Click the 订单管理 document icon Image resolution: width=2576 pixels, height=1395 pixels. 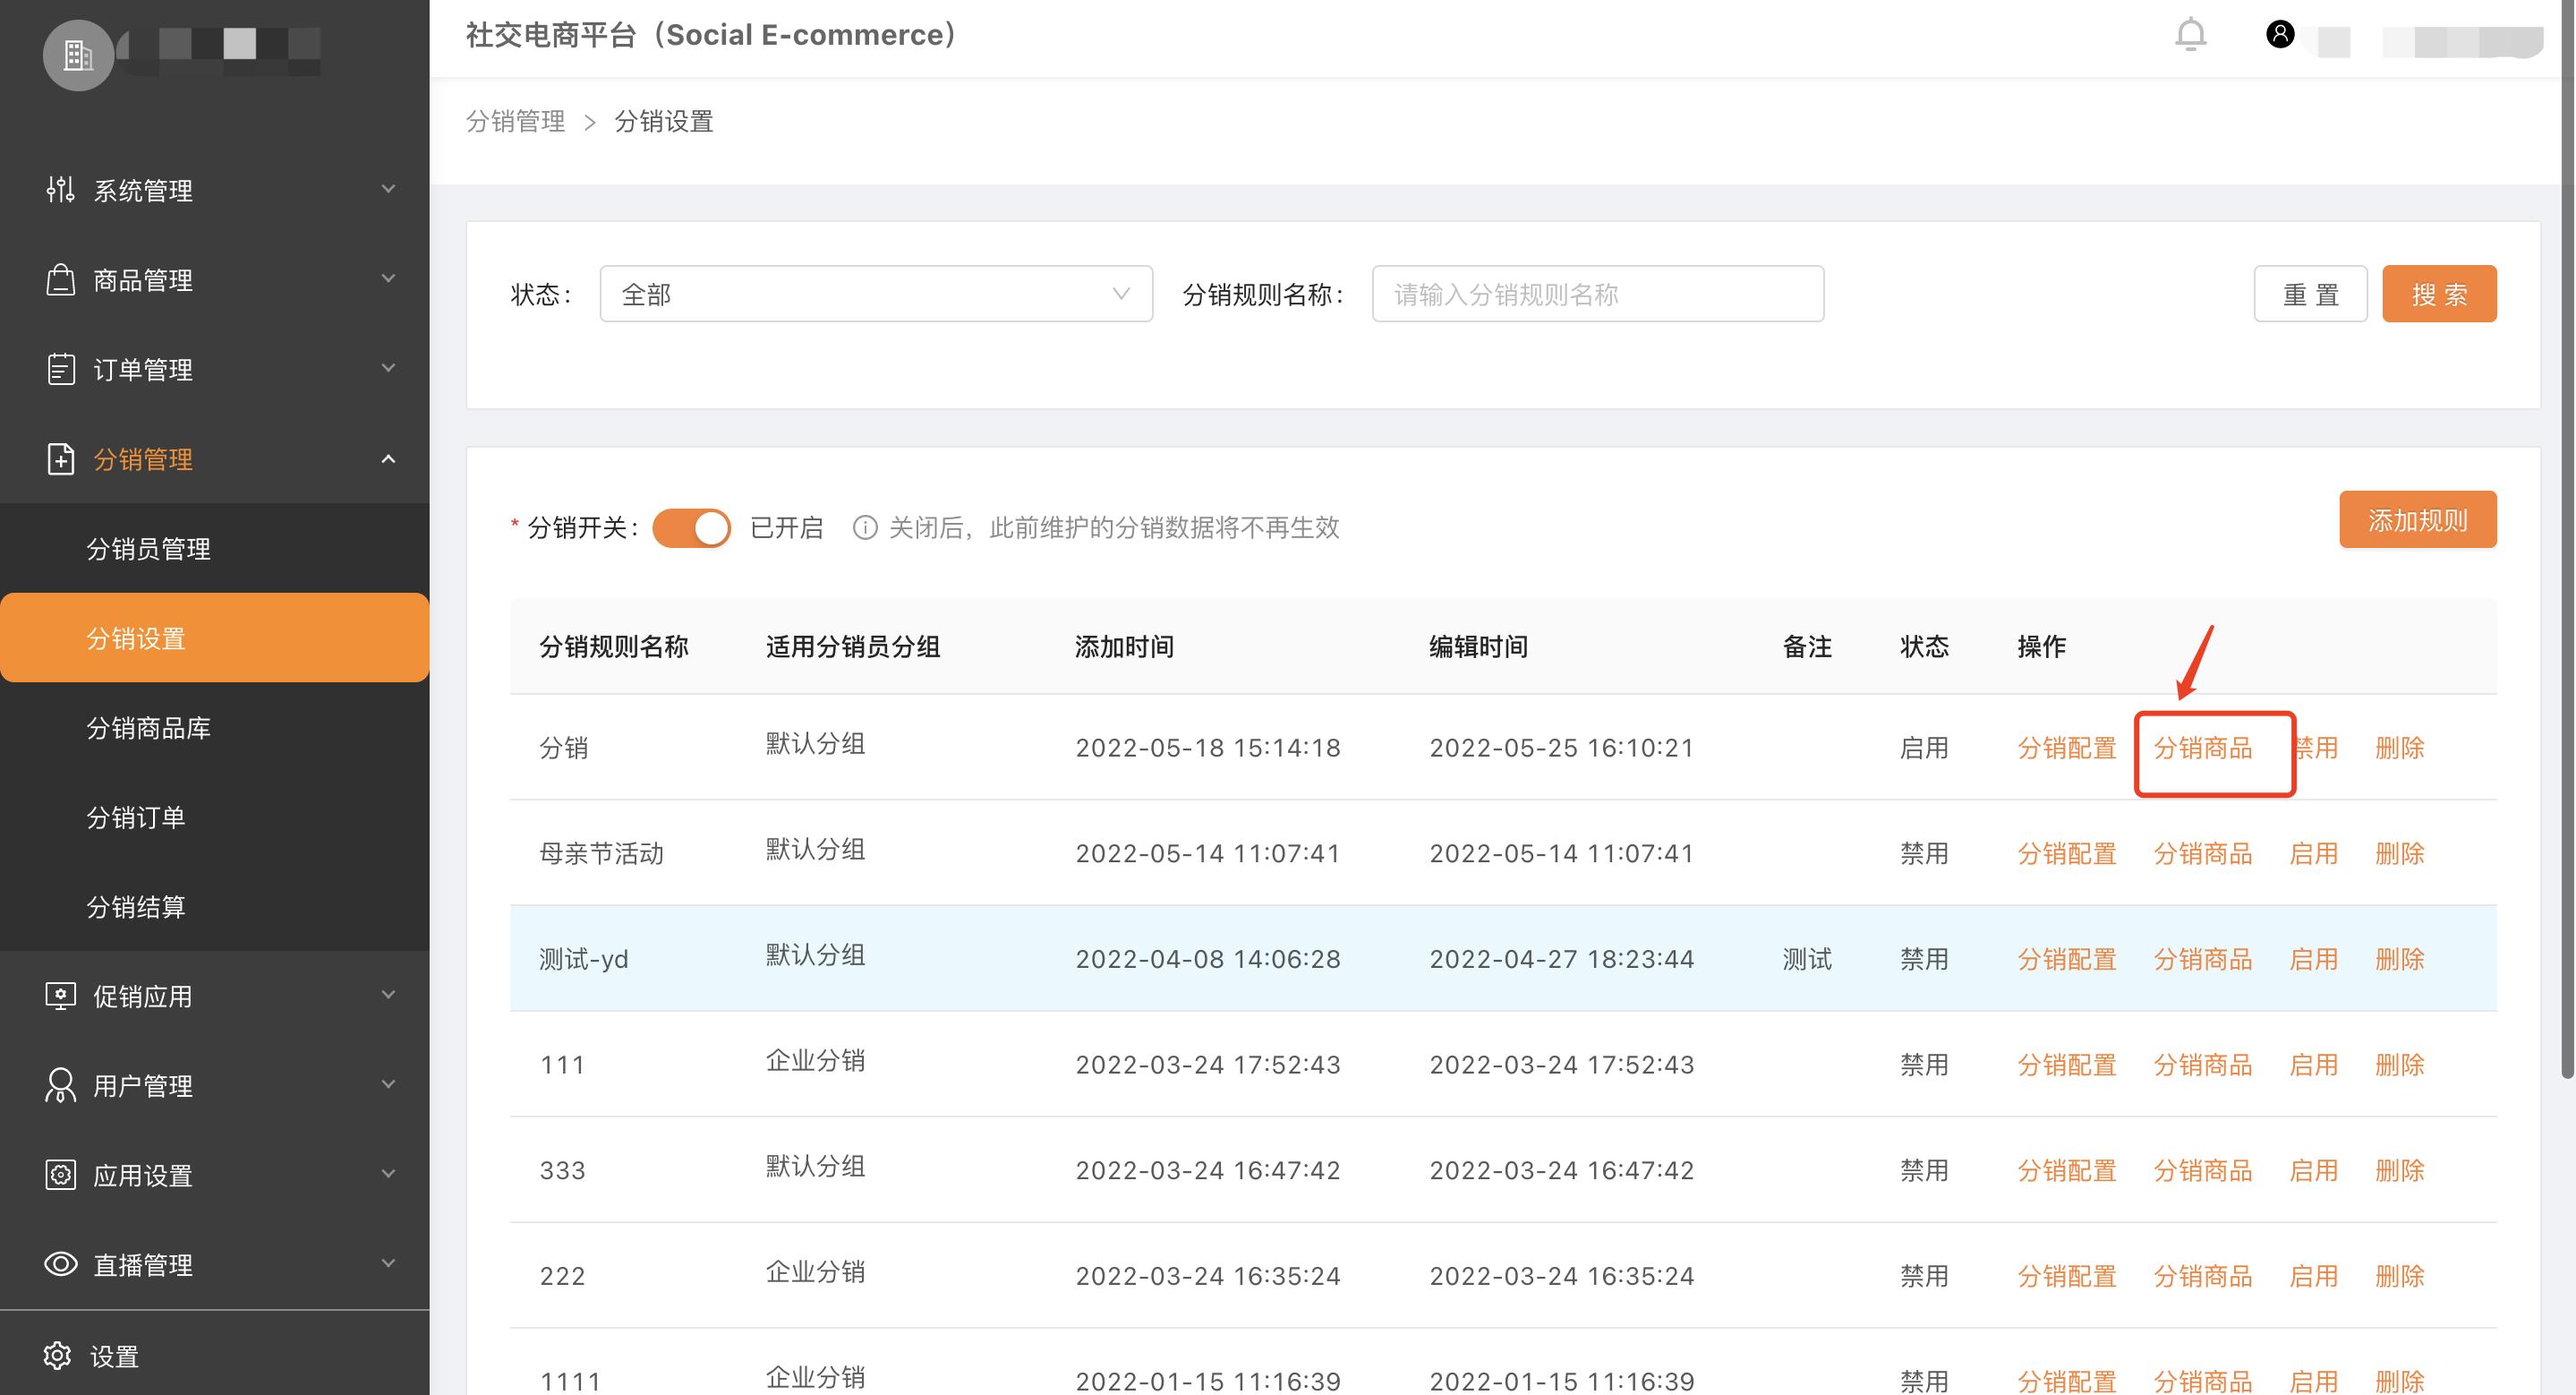point(60,369)
